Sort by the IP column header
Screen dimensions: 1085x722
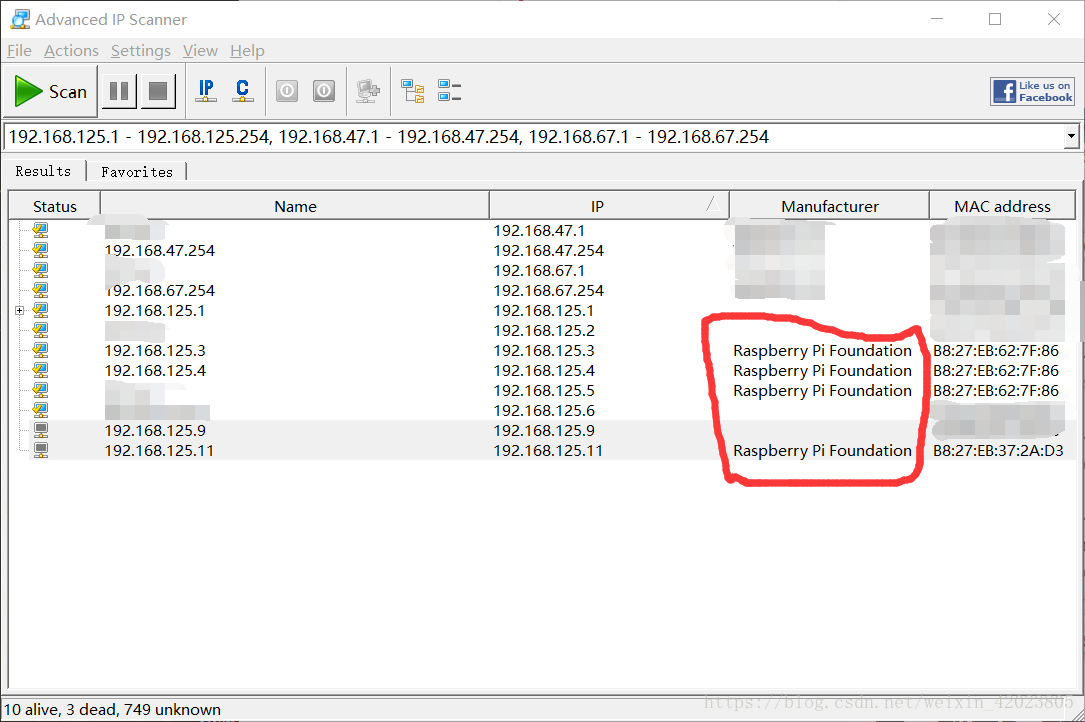tap(609, 206)
